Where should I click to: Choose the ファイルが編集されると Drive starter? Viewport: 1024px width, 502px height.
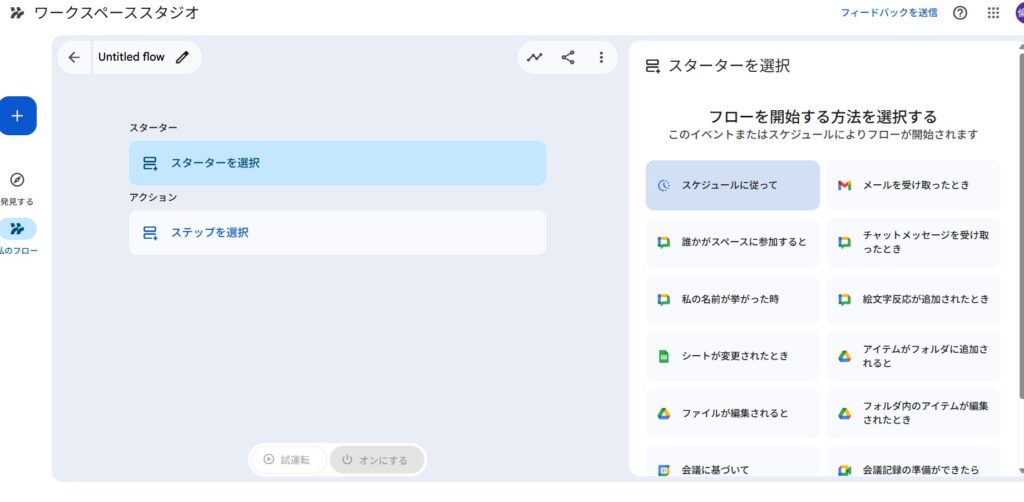pyautogui.click(x=732, y=413)
